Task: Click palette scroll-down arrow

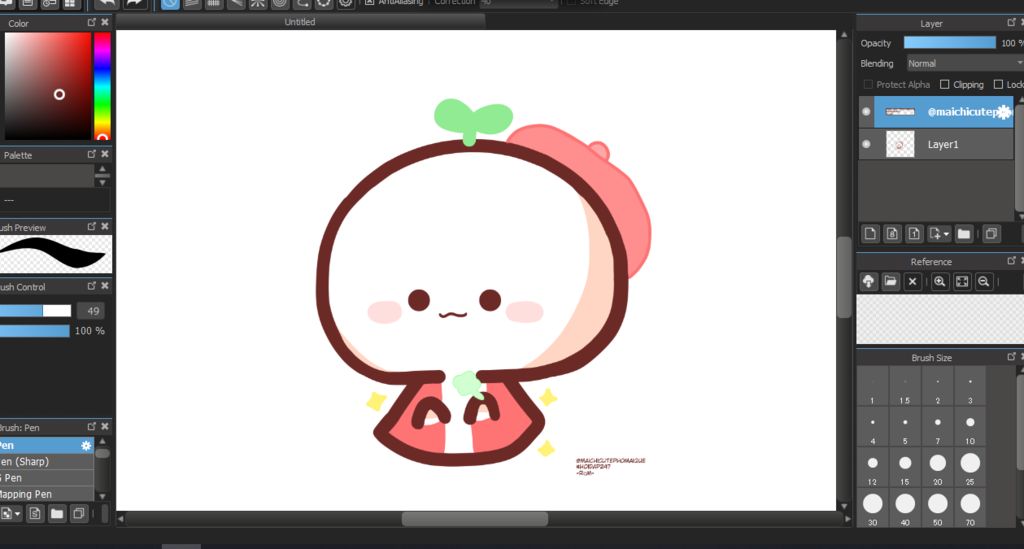Action: (102, 183)
